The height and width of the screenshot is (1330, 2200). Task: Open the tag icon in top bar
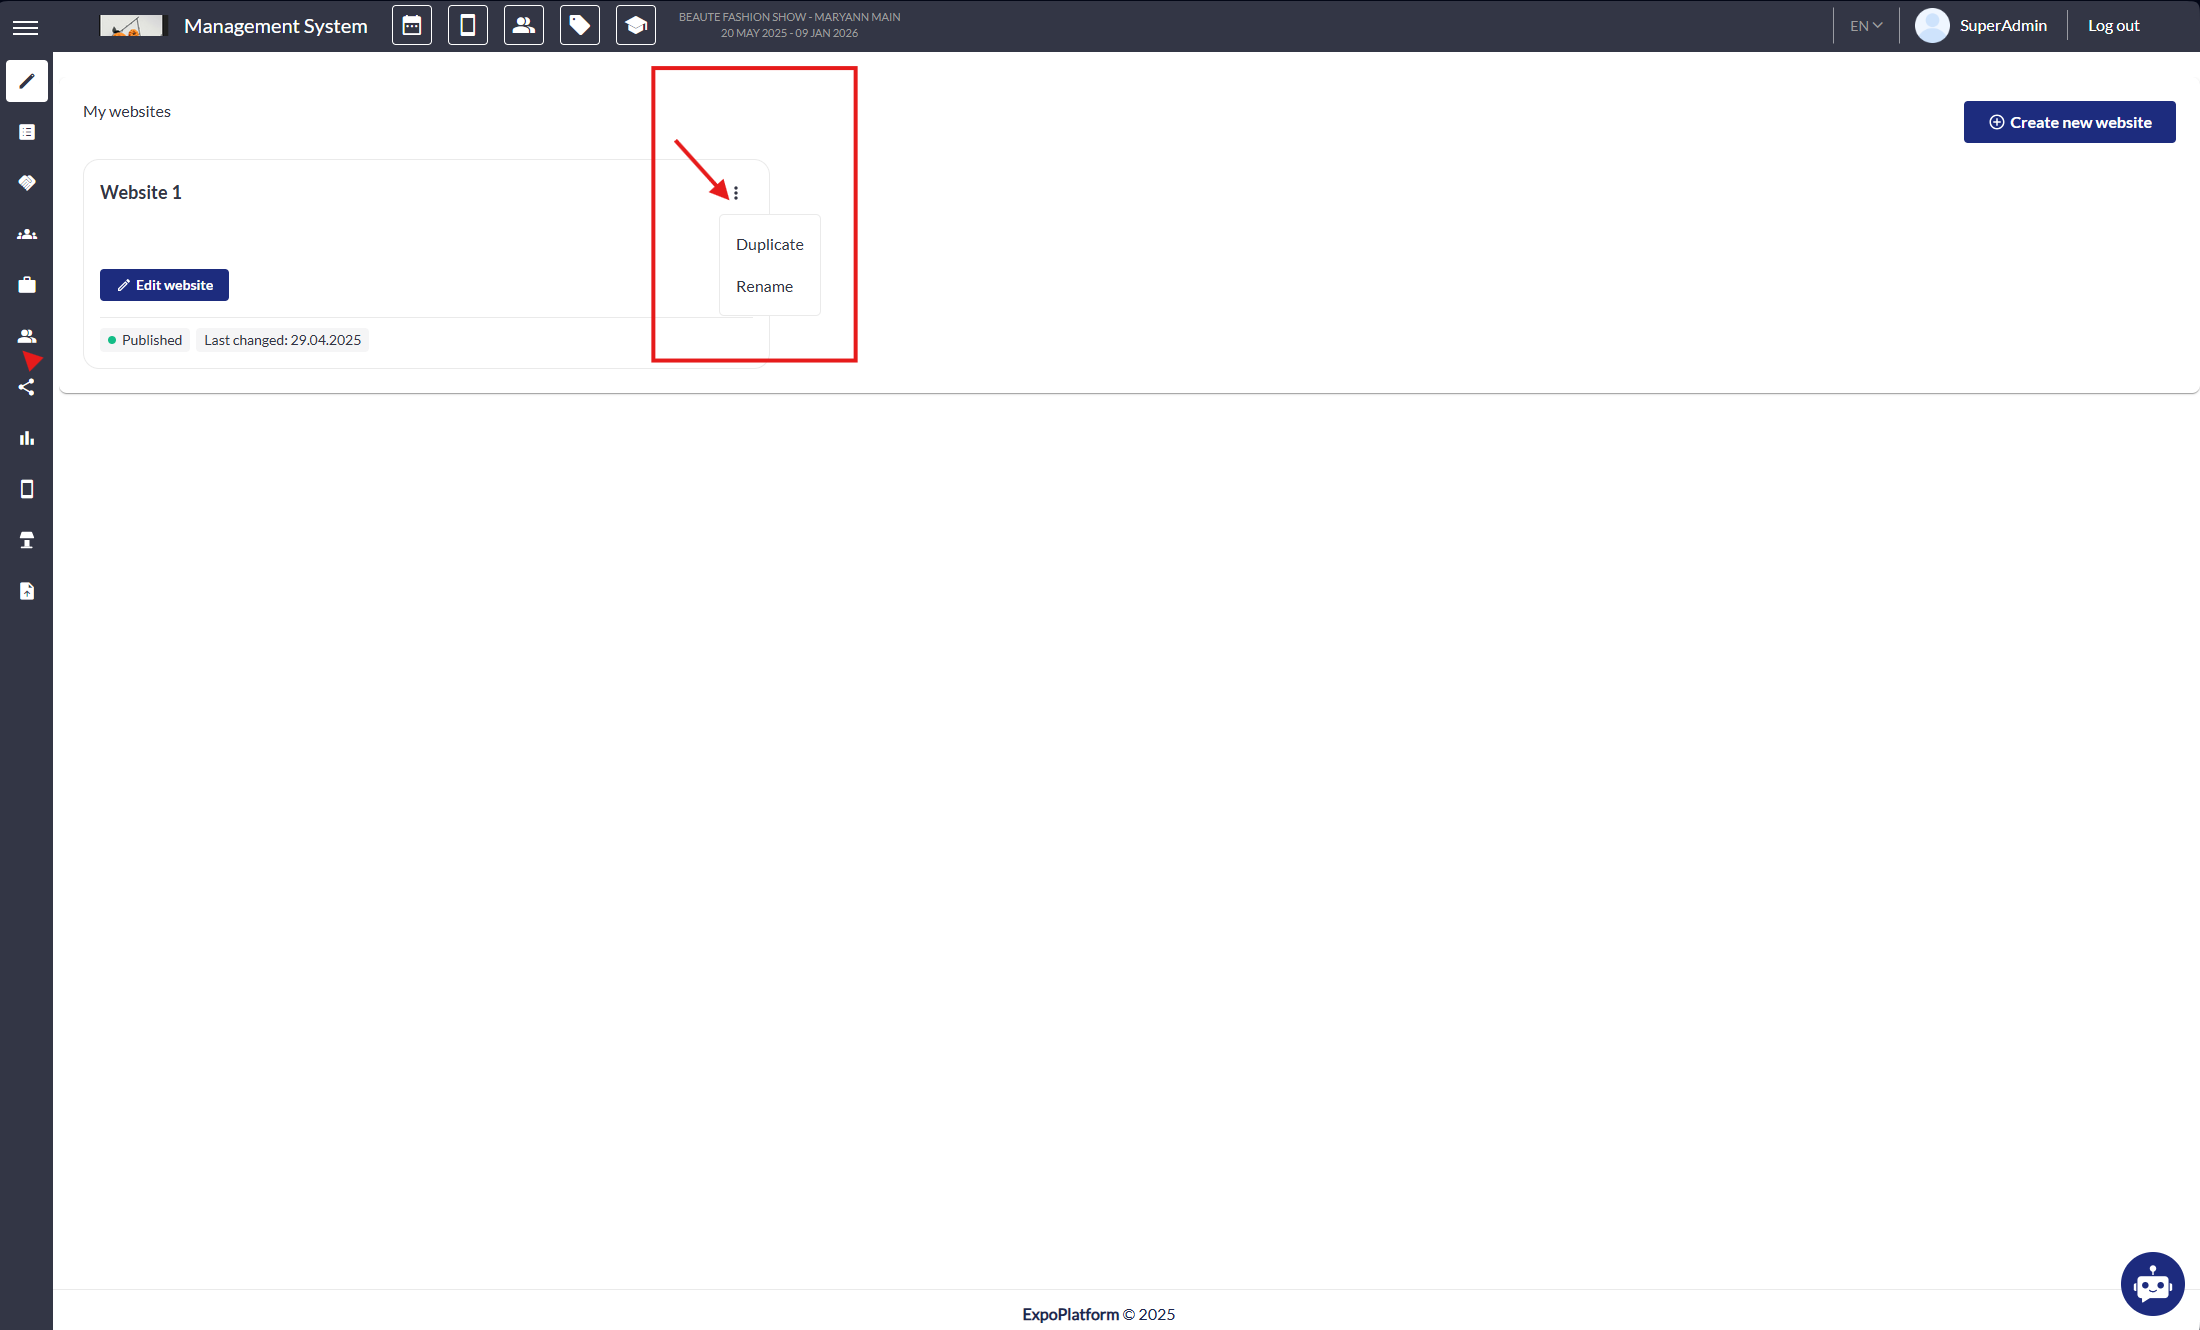580,26
